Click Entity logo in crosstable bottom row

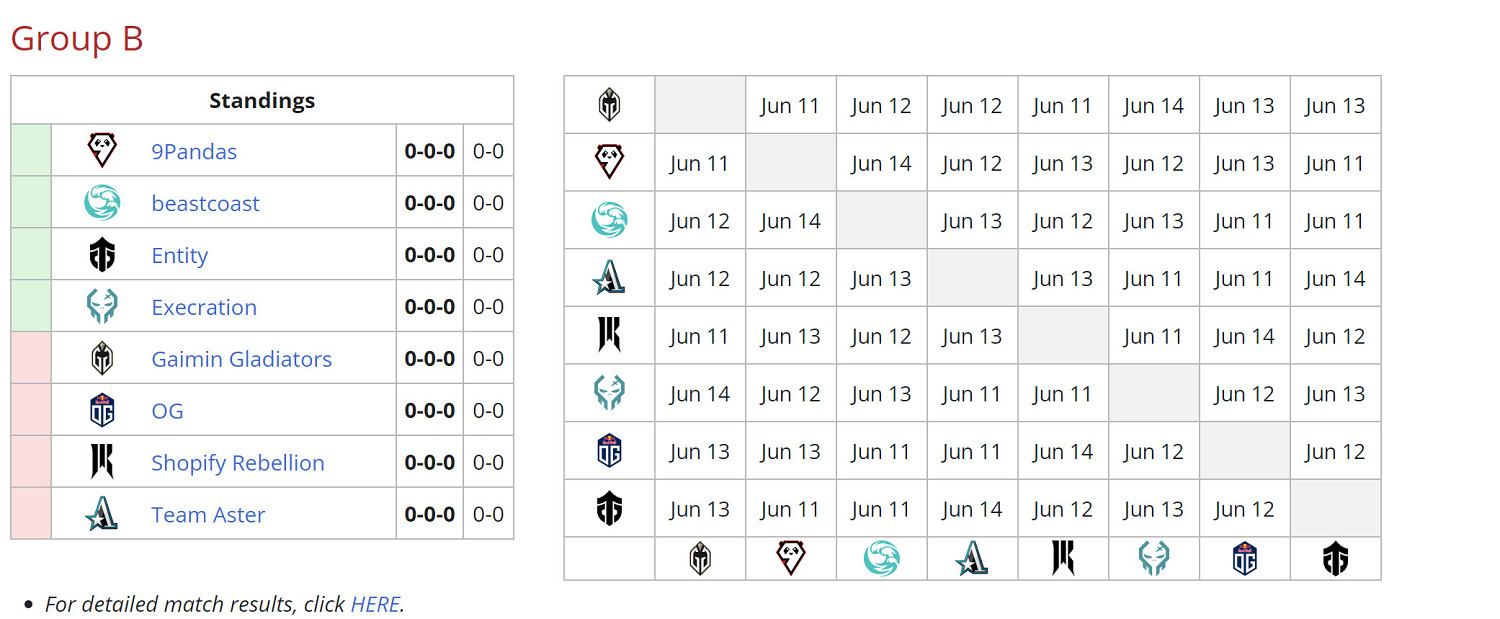[1335, 558]
